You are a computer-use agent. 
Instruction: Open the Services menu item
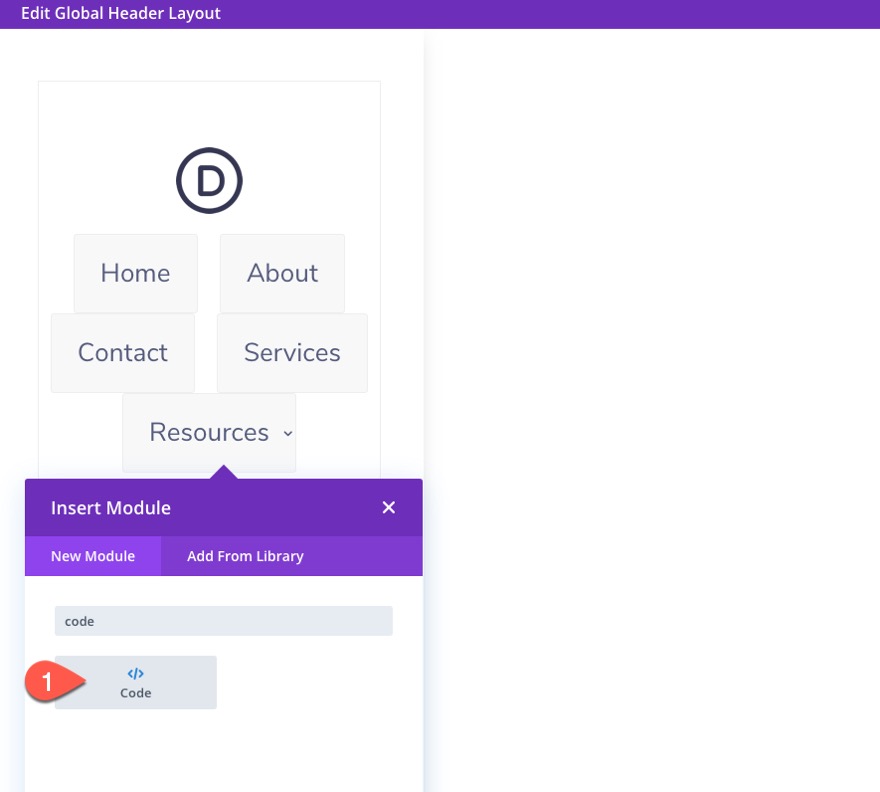[x=292, y=352]
